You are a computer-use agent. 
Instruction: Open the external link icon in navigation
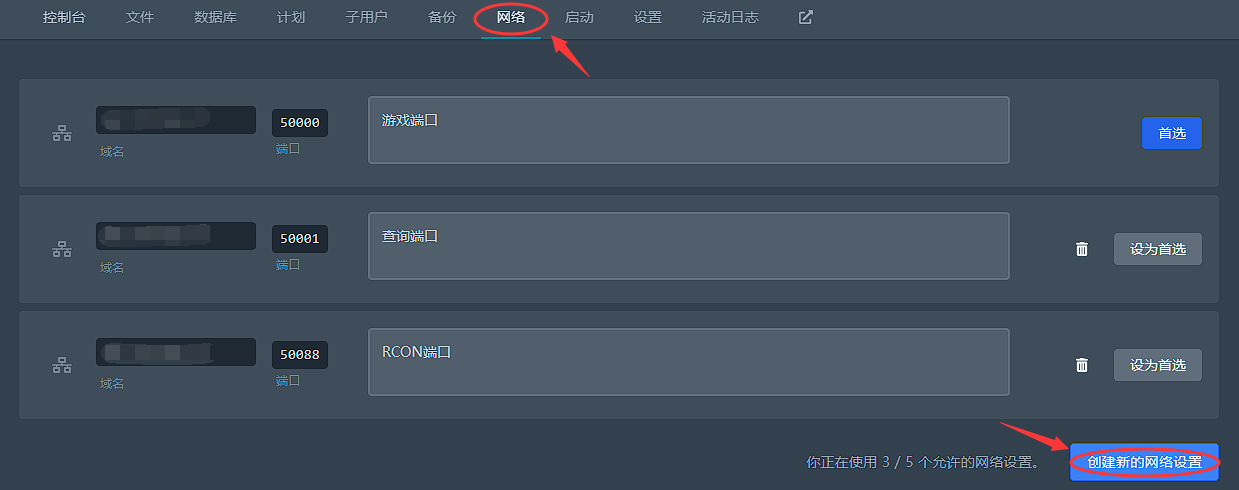(x=806, y=17)
